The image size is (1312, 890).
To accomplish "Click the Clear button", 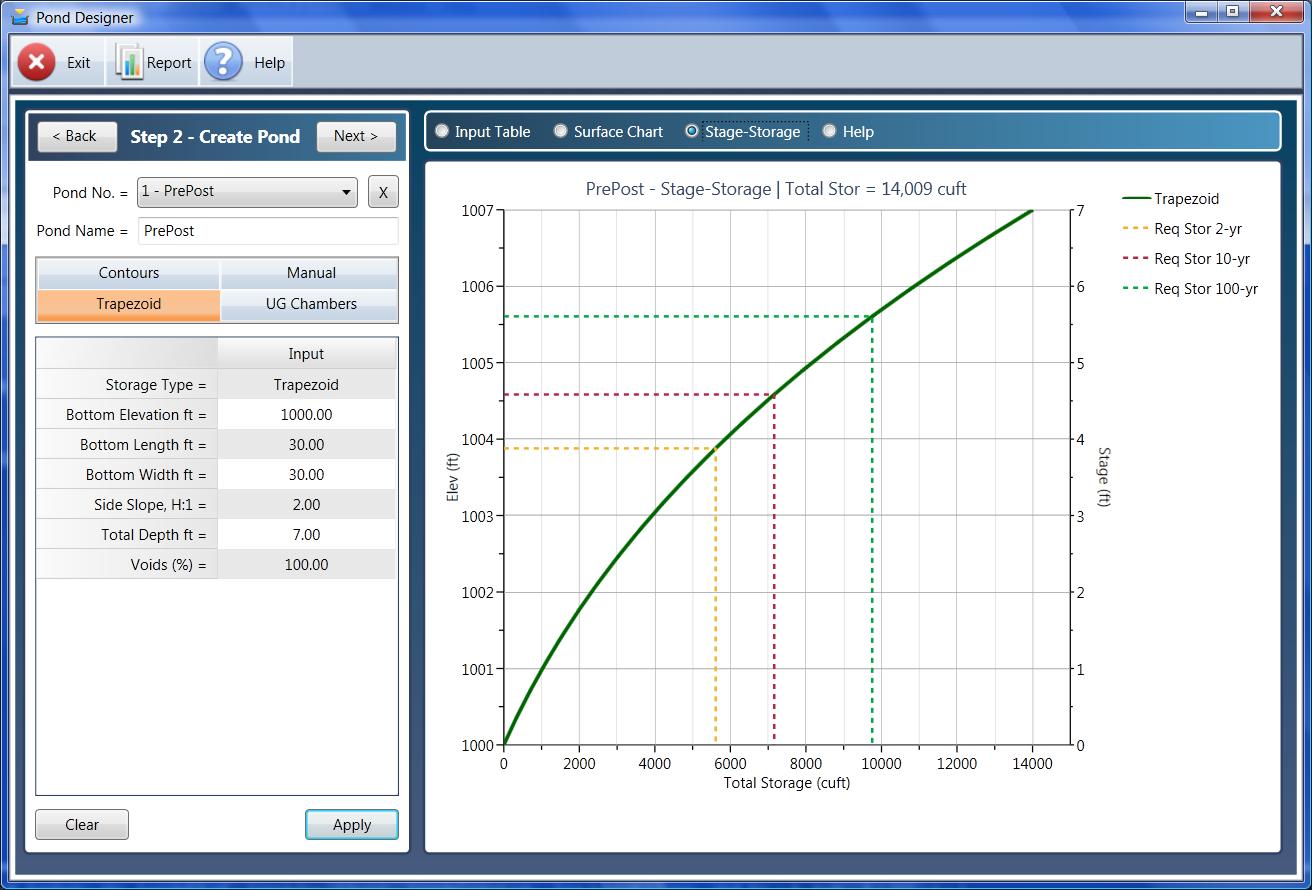I will coord(81,824).
